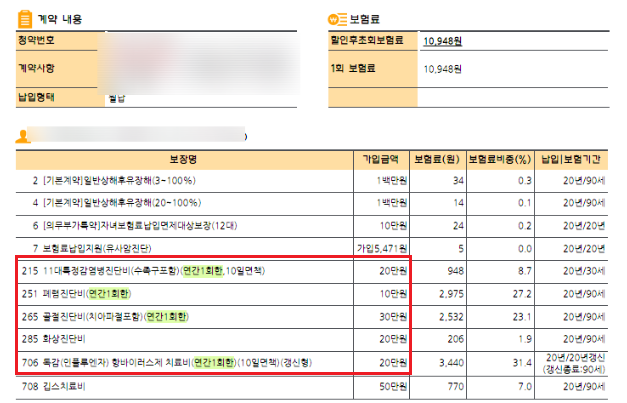Click the 31.4 premium share percentage
This screenshot has width=627, height=403.
coord(522,363)
